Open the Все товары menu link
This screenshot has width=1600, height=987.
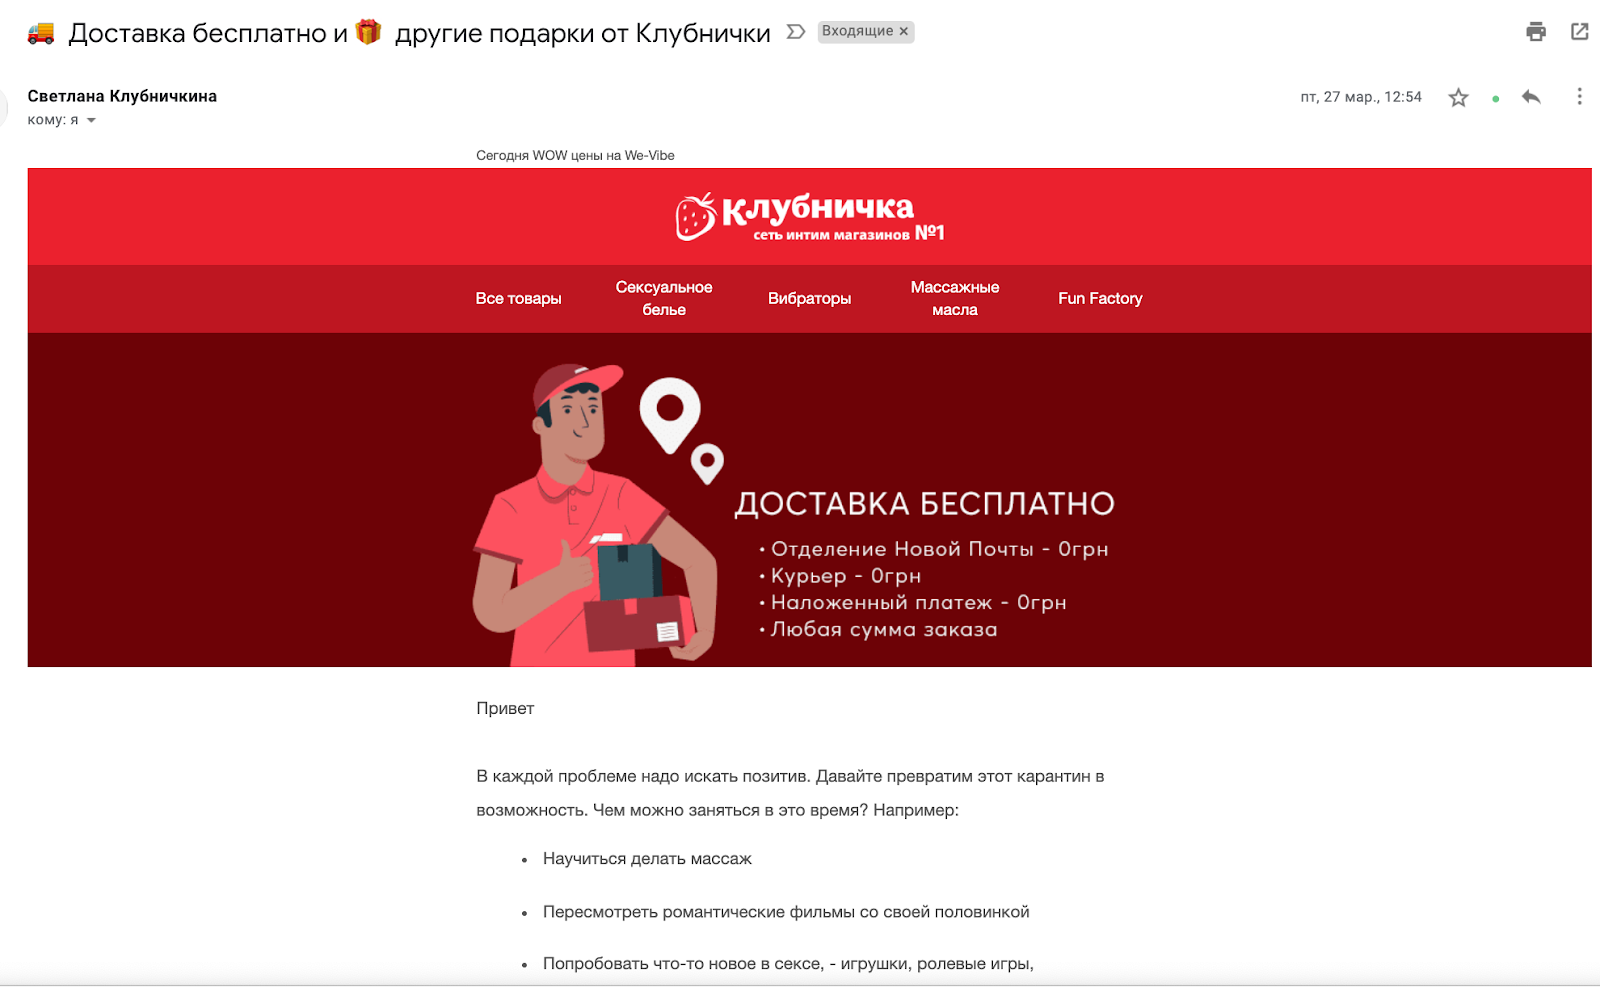518,298
